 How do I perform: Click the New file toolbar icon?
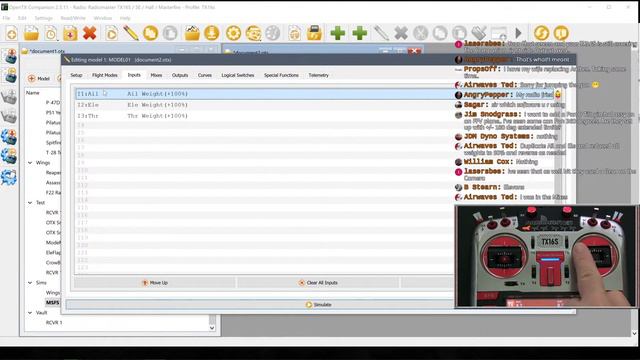click(11, 33)
